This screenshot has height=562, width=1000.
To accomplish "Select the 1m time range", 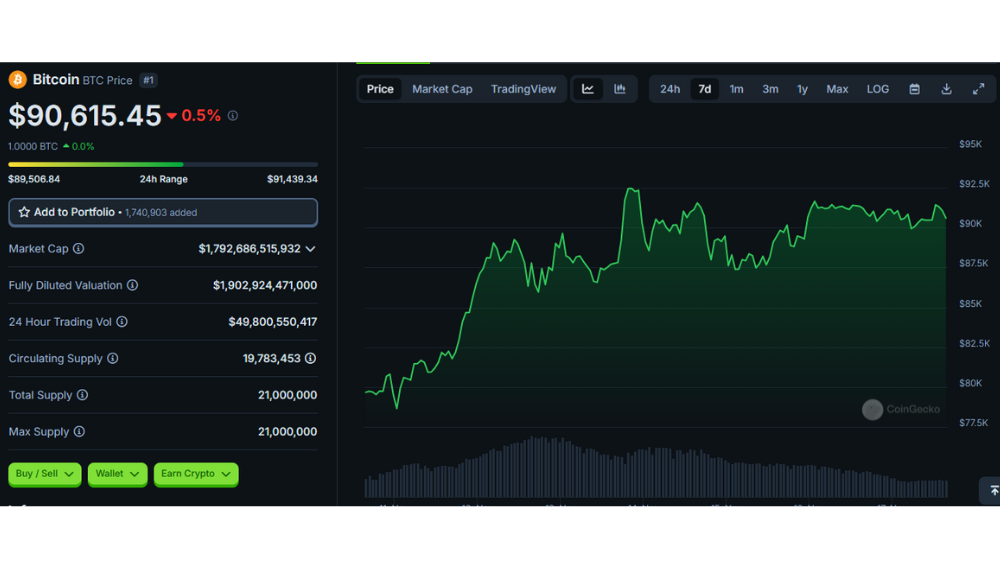I will coord(737,89).
